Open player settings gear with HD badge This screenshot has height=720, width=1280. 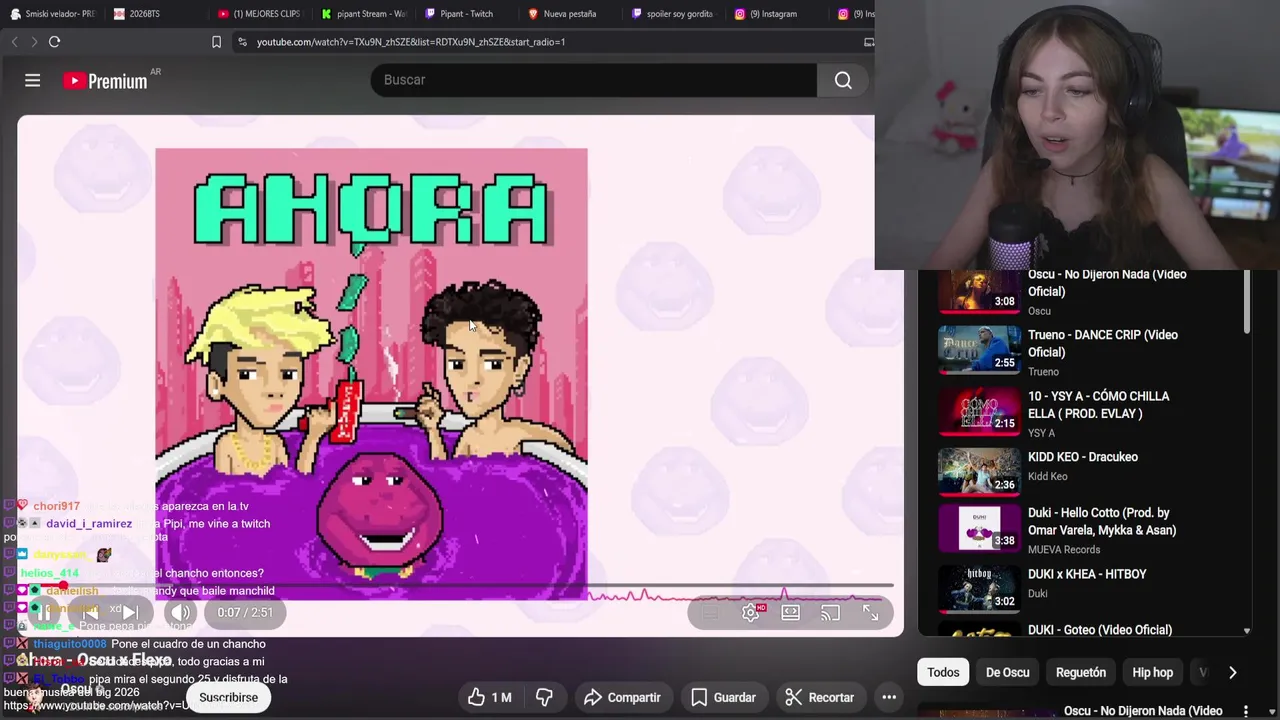752,613
